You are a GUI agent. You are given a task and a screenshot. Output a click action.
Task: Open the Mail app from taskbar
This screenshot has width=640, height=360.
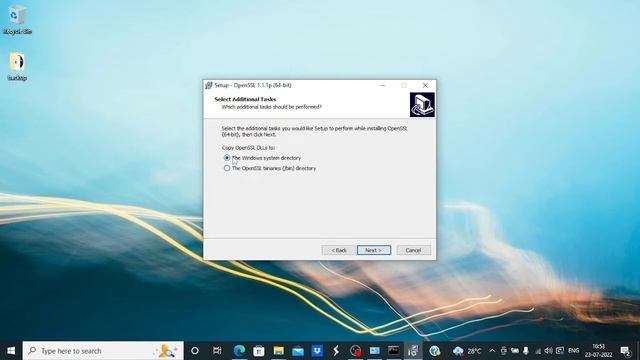[298, 351]
